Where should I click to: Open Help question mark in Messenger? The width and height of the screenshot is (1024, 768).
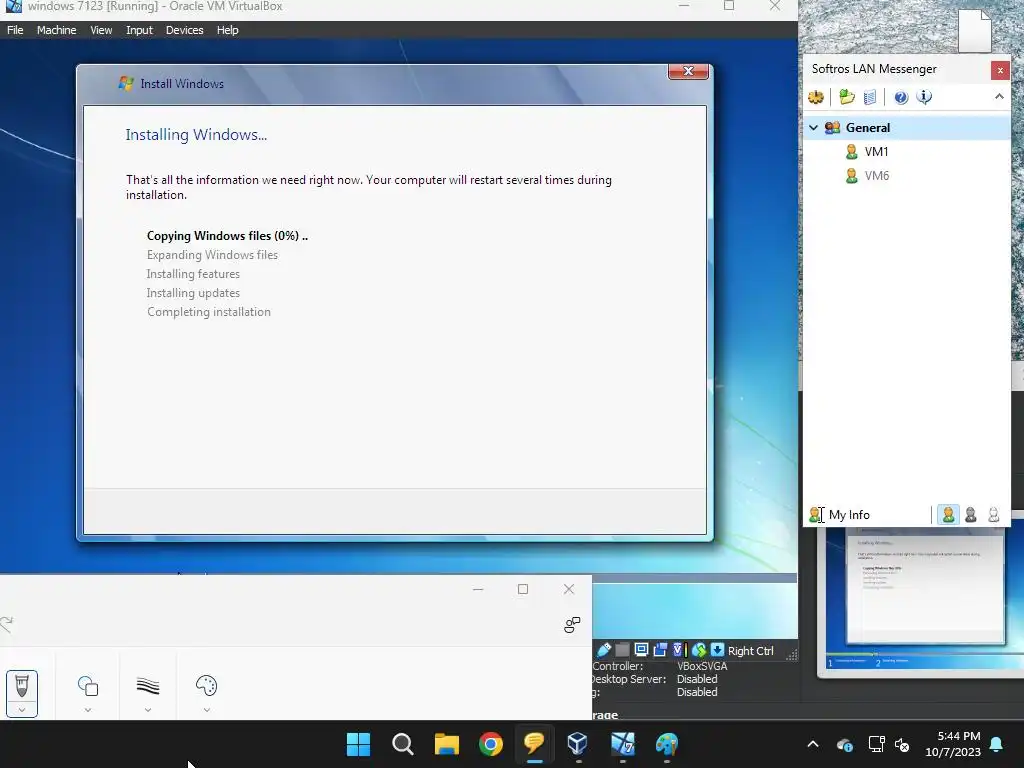(x=901, y=97)
